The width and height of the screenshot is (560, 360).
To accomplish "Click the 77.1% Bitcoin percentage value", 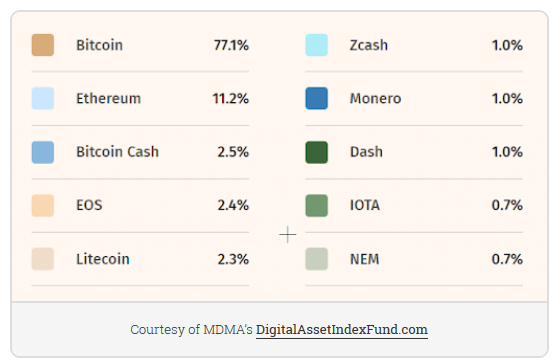I will pos(231,45).
